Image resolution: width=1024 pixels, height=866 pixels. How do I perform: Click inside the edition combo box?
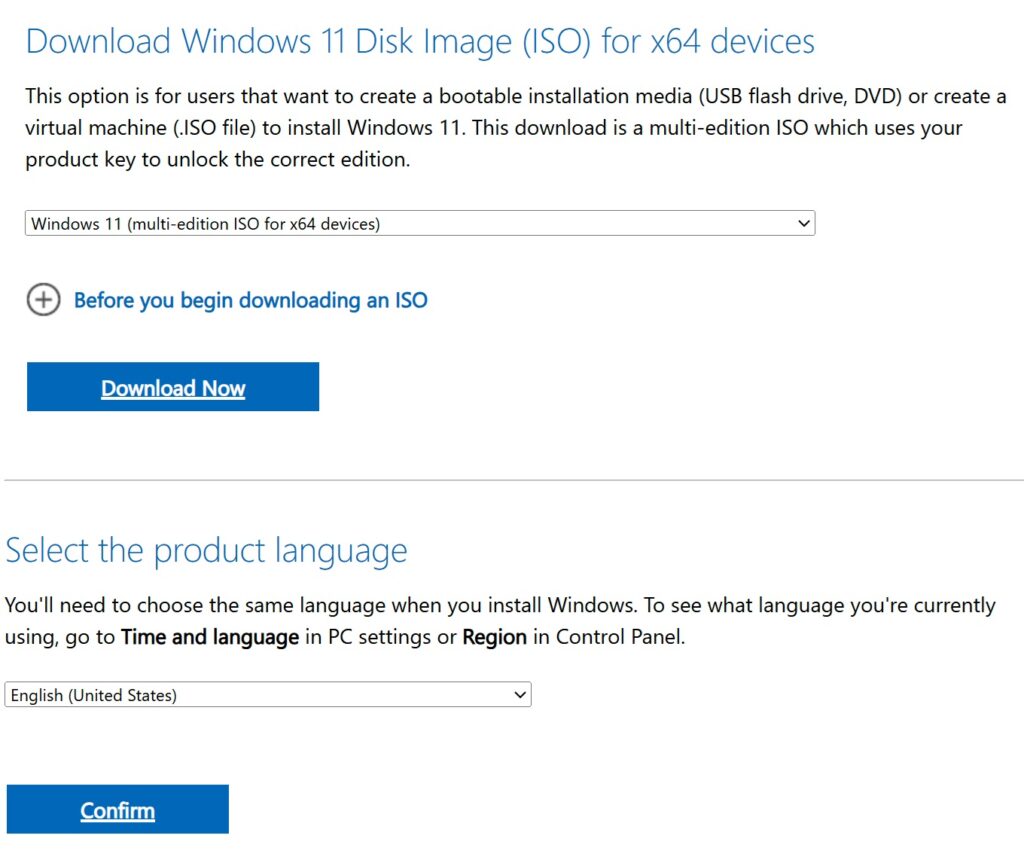pos(400,223)
